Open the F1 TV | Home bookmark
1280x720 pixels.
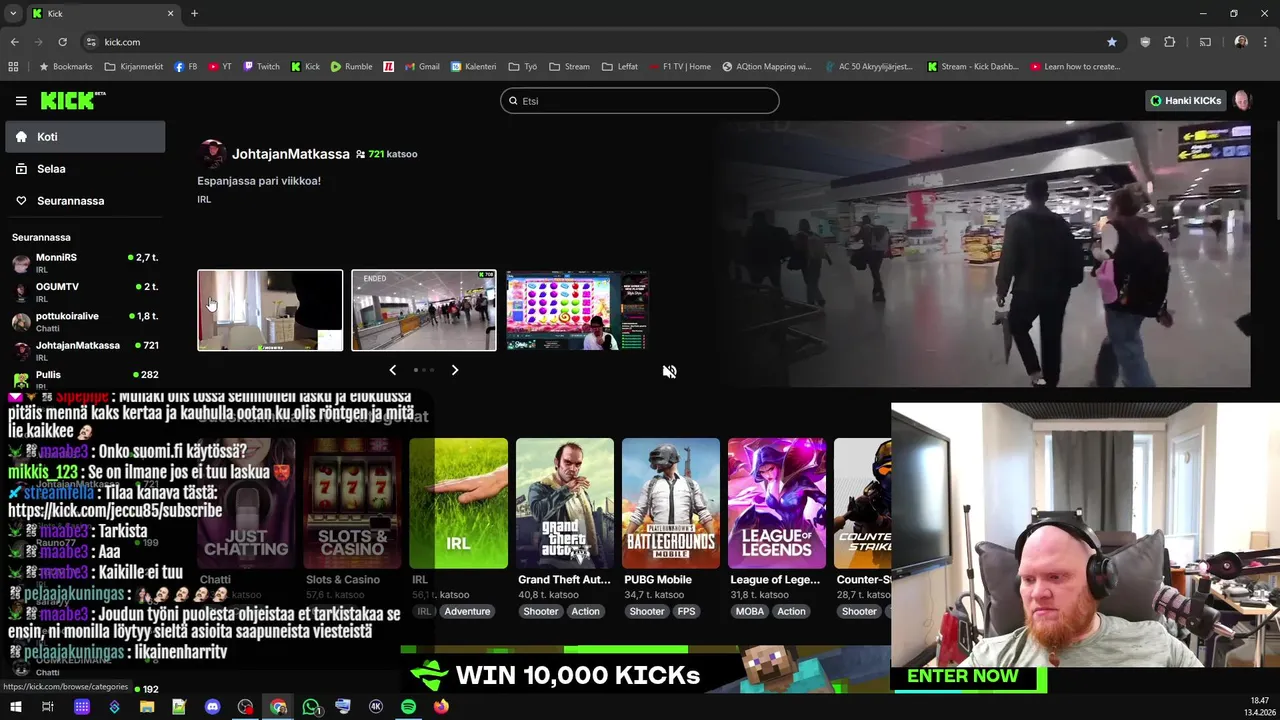tap(680, 67)
